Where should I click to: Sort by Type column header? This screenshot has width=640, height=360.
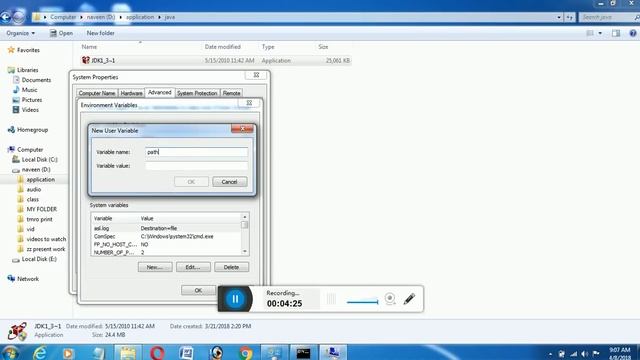click(x=268, y=47)
